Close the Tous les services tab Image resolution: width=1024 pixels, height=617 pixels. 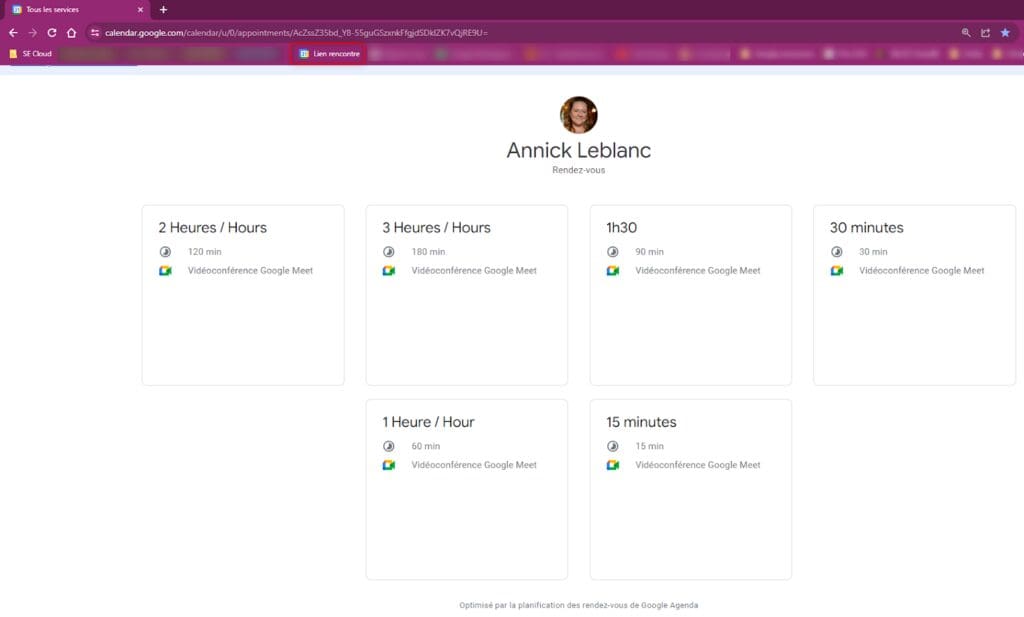140,10
